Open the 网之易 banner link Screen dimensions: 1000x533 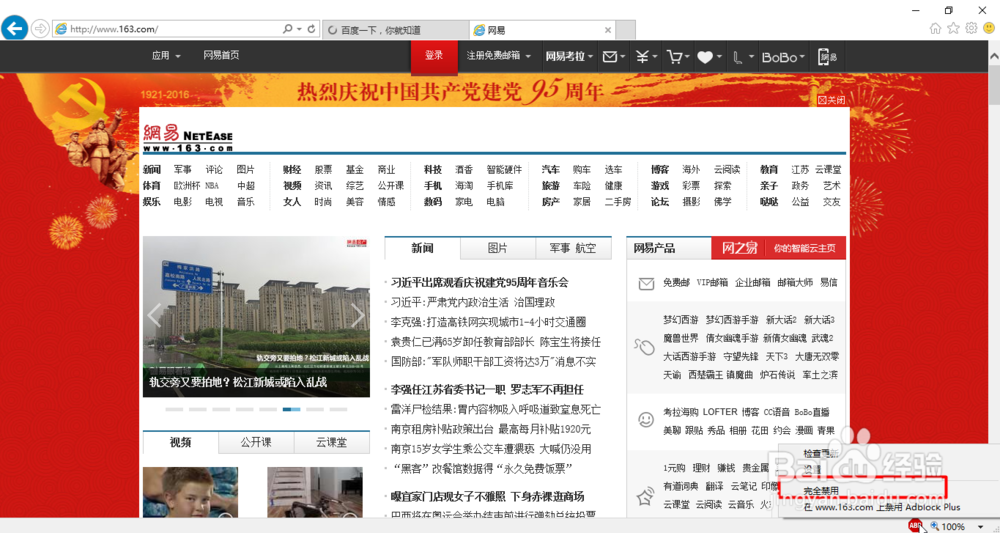tap(778, 248)
